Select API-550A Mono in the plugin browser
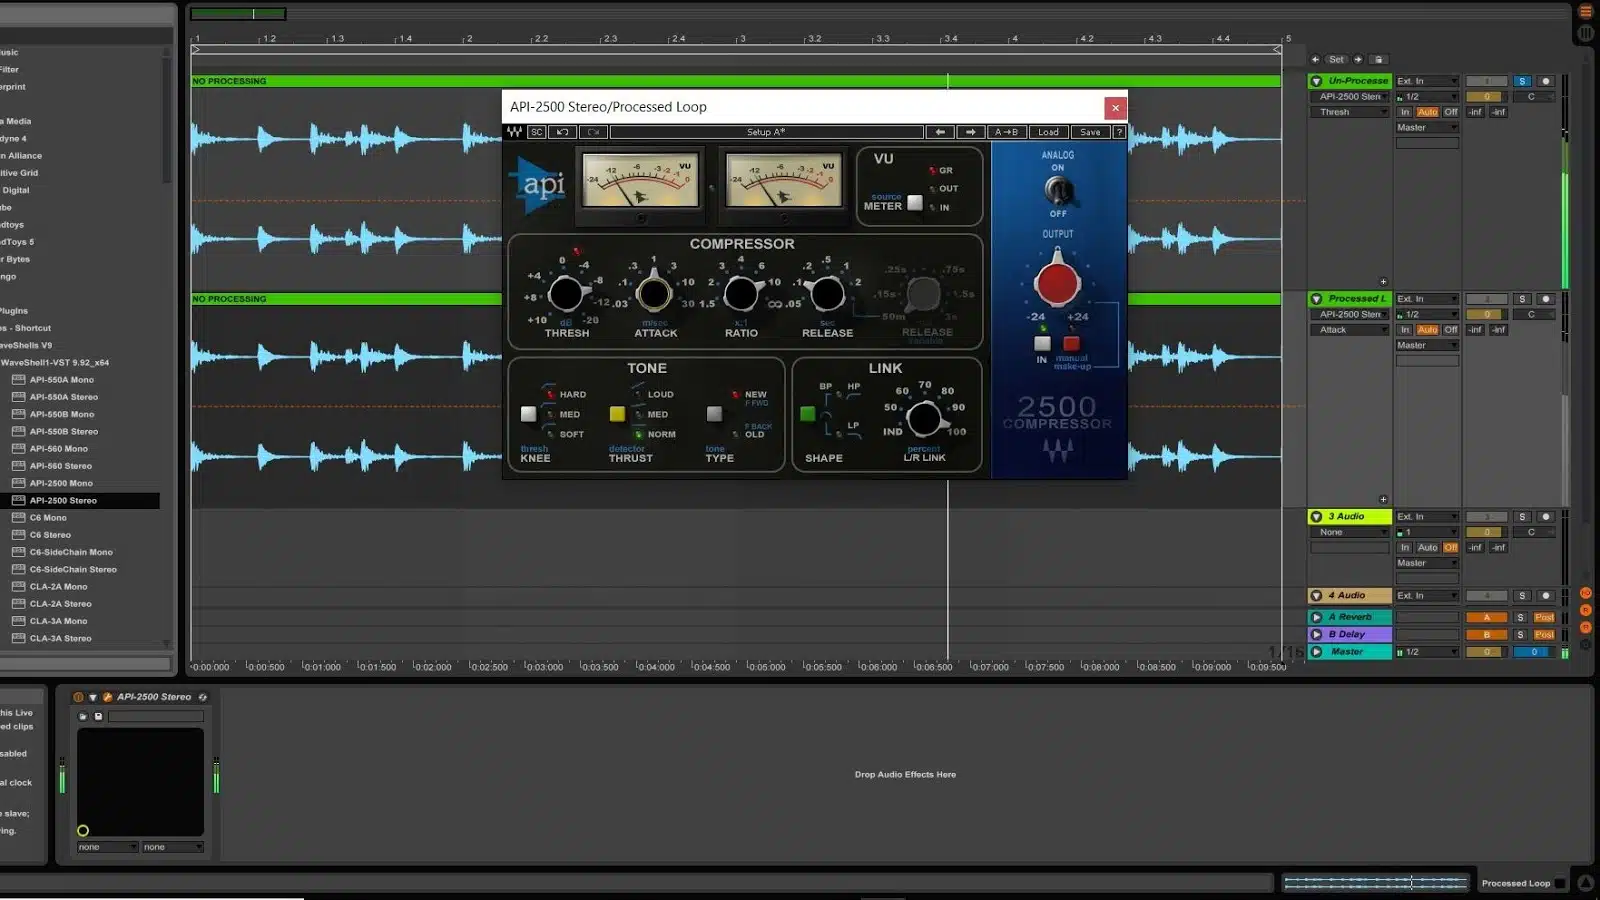 [x=62, y=380]
